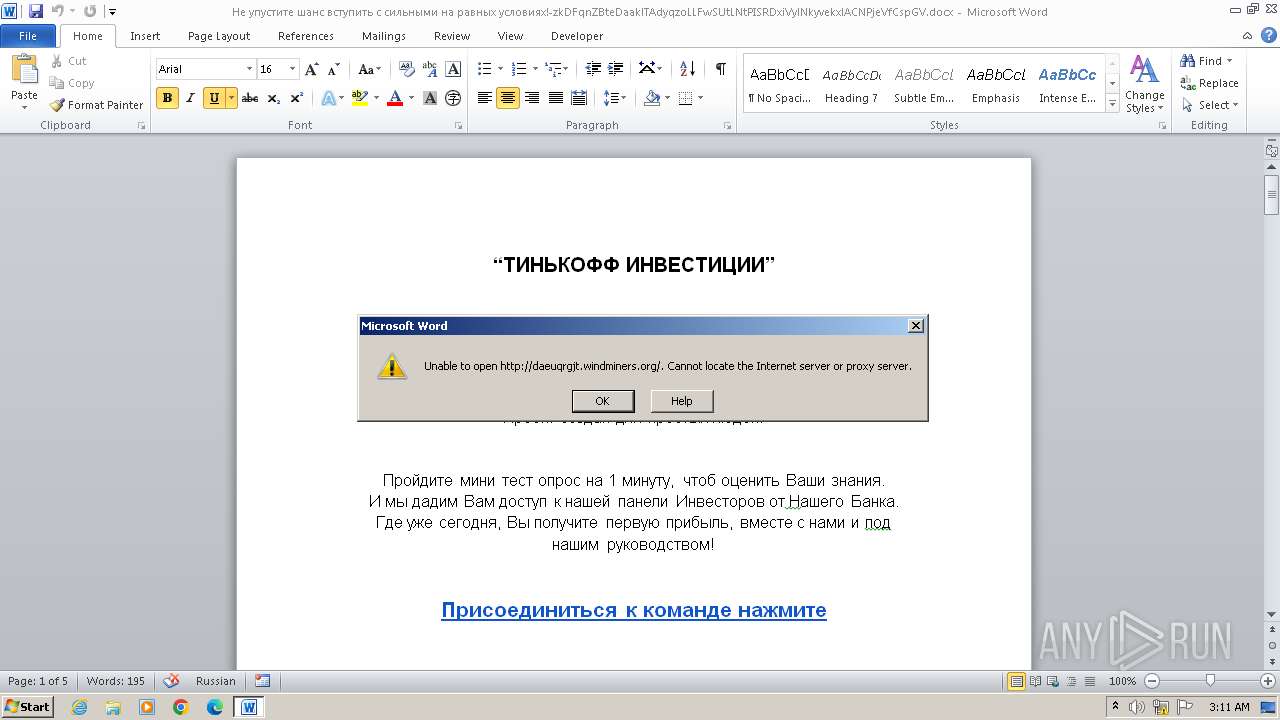
Task: Switch to the Developer tab
Action: [x=577, y=36]
